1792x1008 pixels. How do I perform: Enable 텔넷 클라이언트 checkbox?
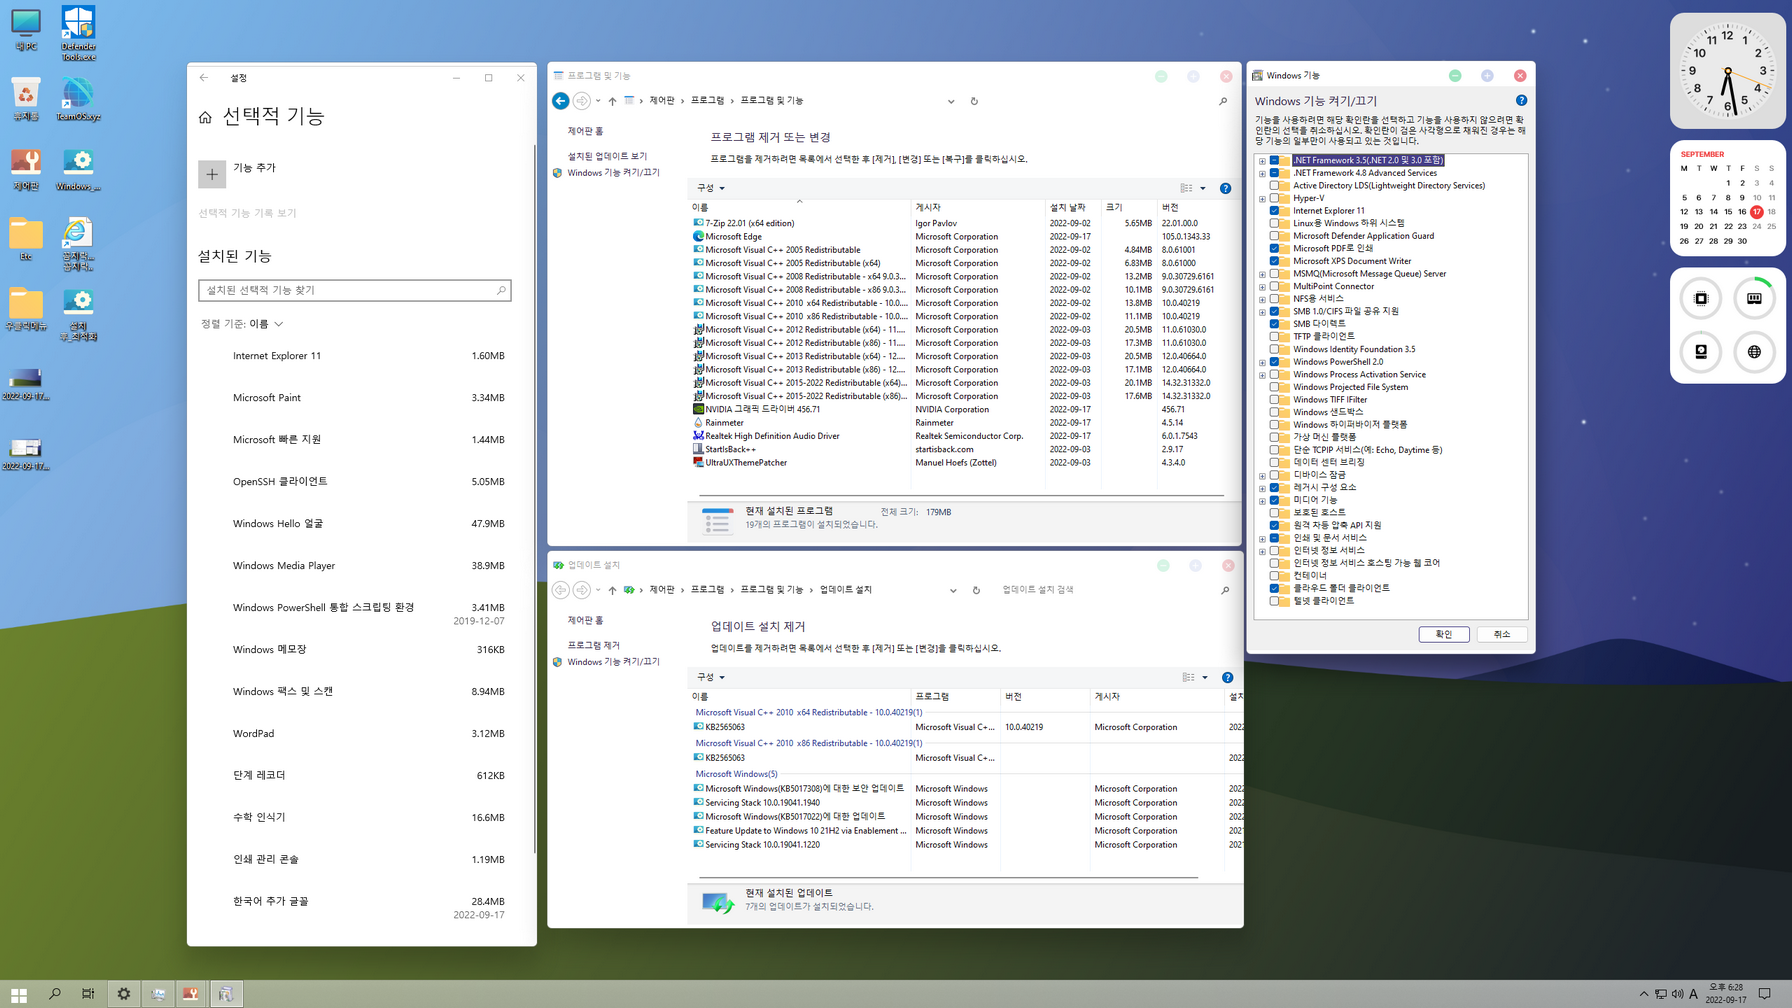pyautogui.click(x=1274, y=601)
